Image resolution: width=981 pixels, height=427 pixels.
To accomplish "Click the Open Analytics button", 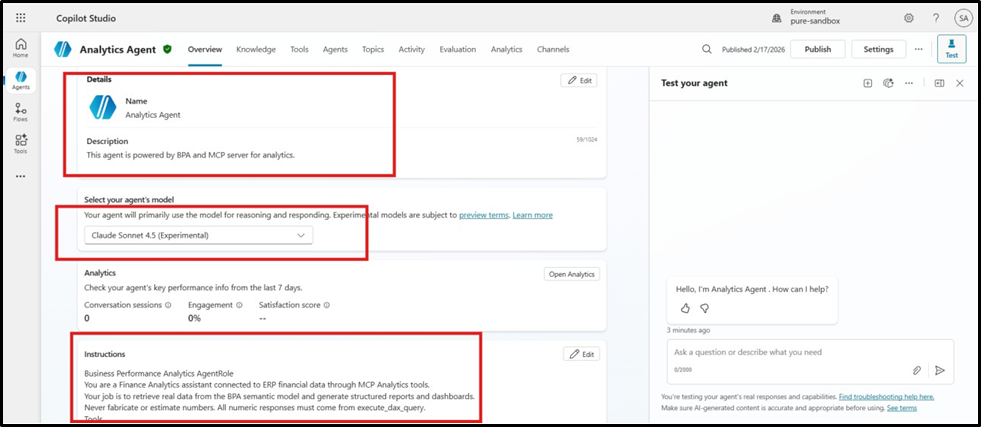I will (572, 274).
